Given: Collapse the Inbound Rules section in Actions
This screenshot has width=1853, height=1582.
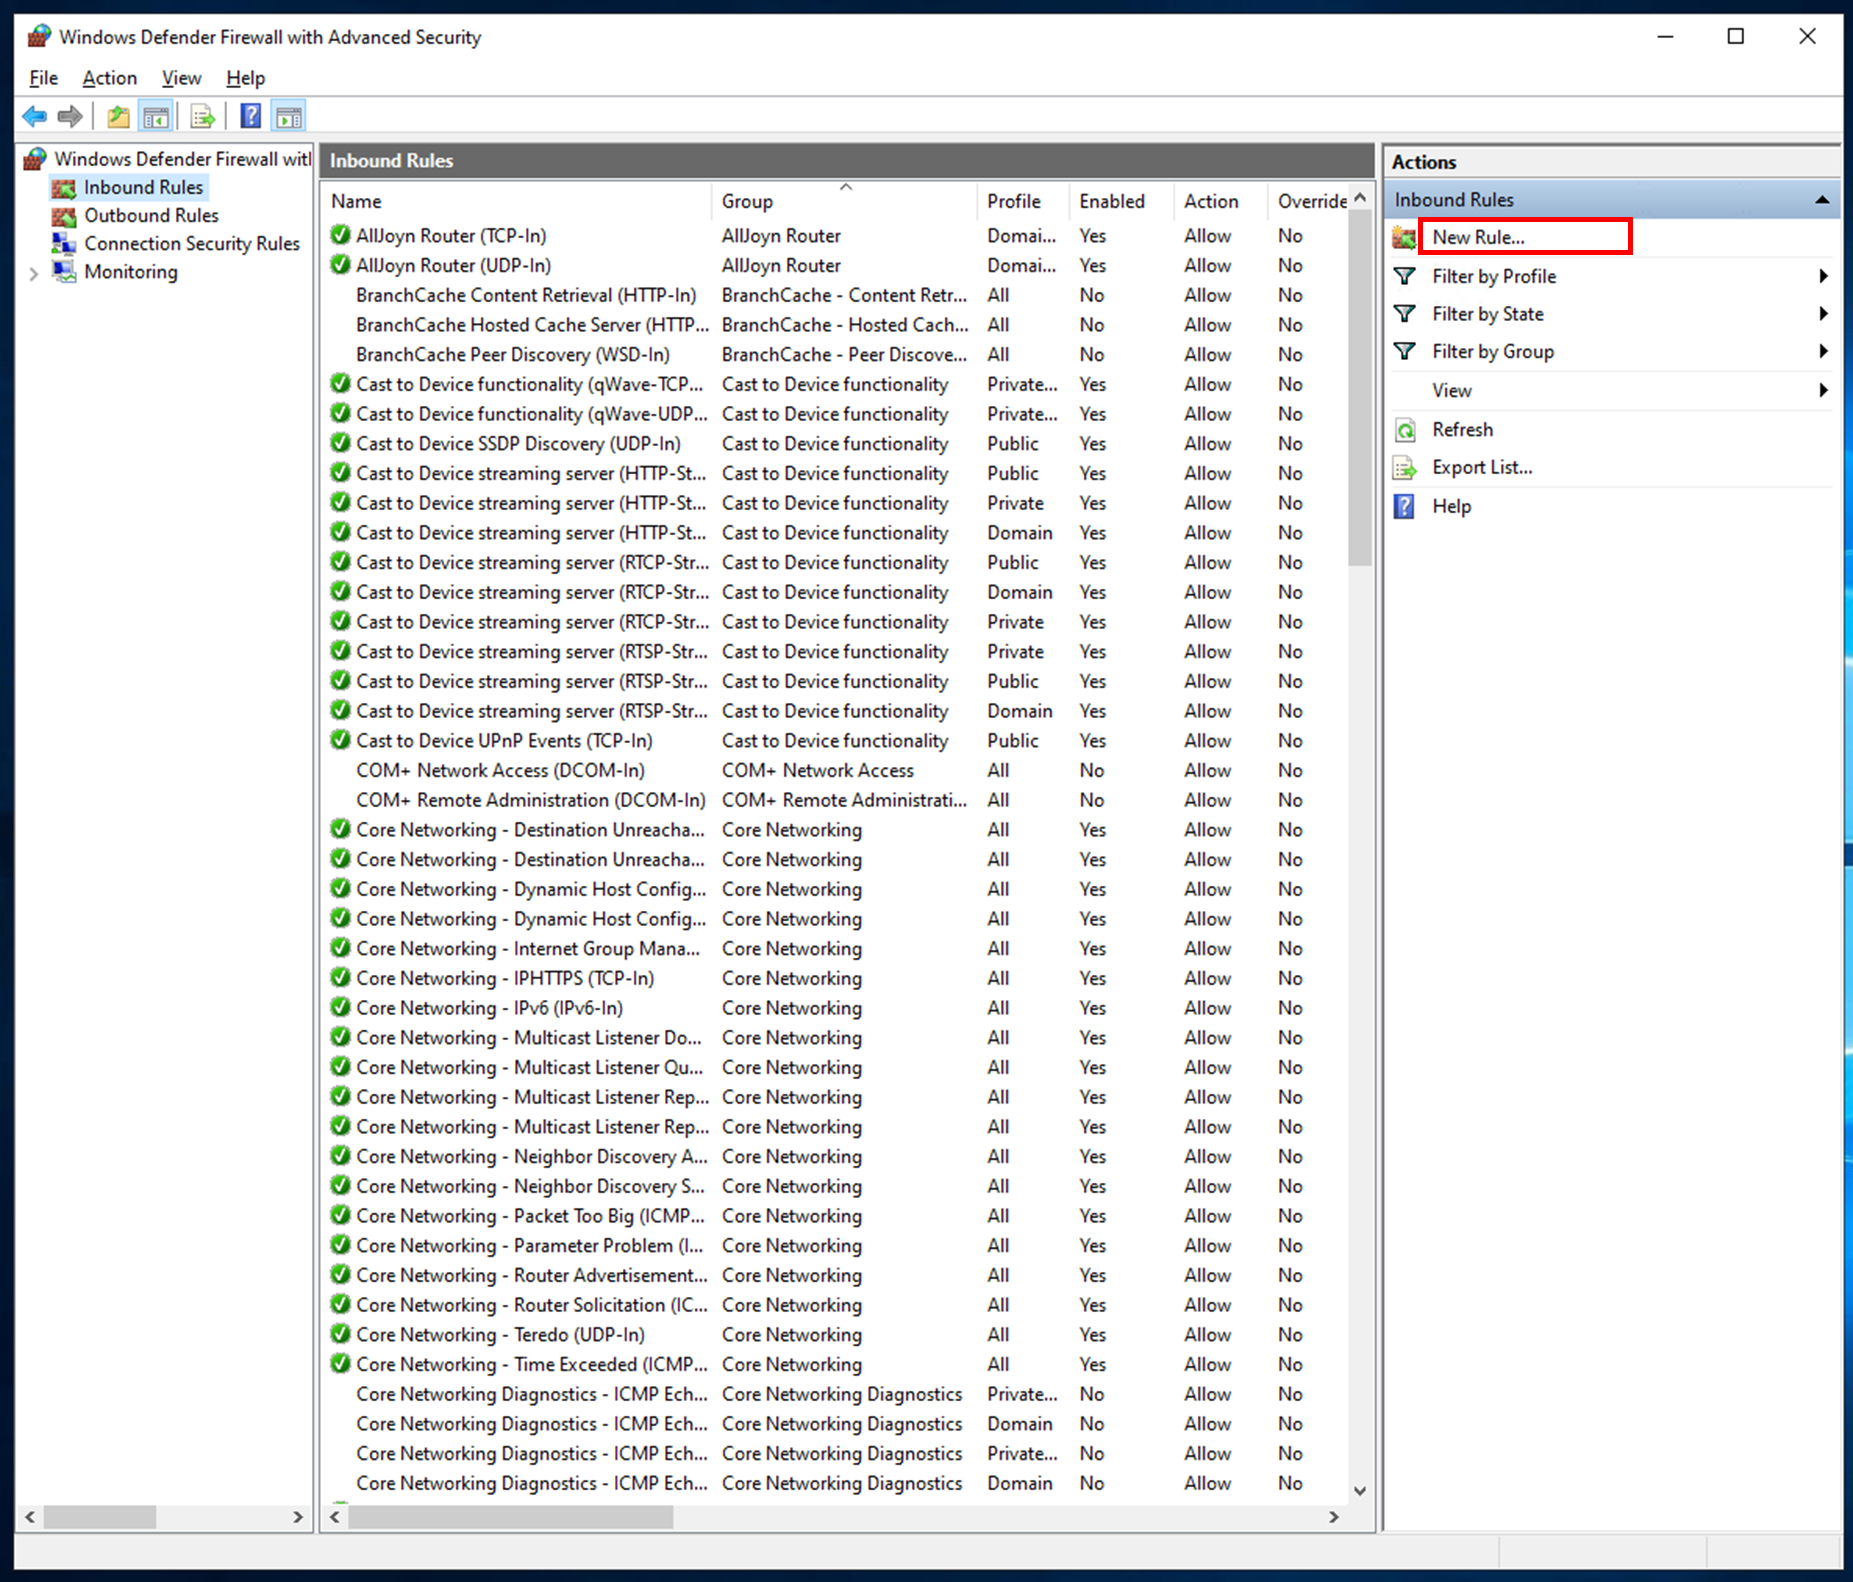Looking at the screenshot, I should coord(1822,200).
